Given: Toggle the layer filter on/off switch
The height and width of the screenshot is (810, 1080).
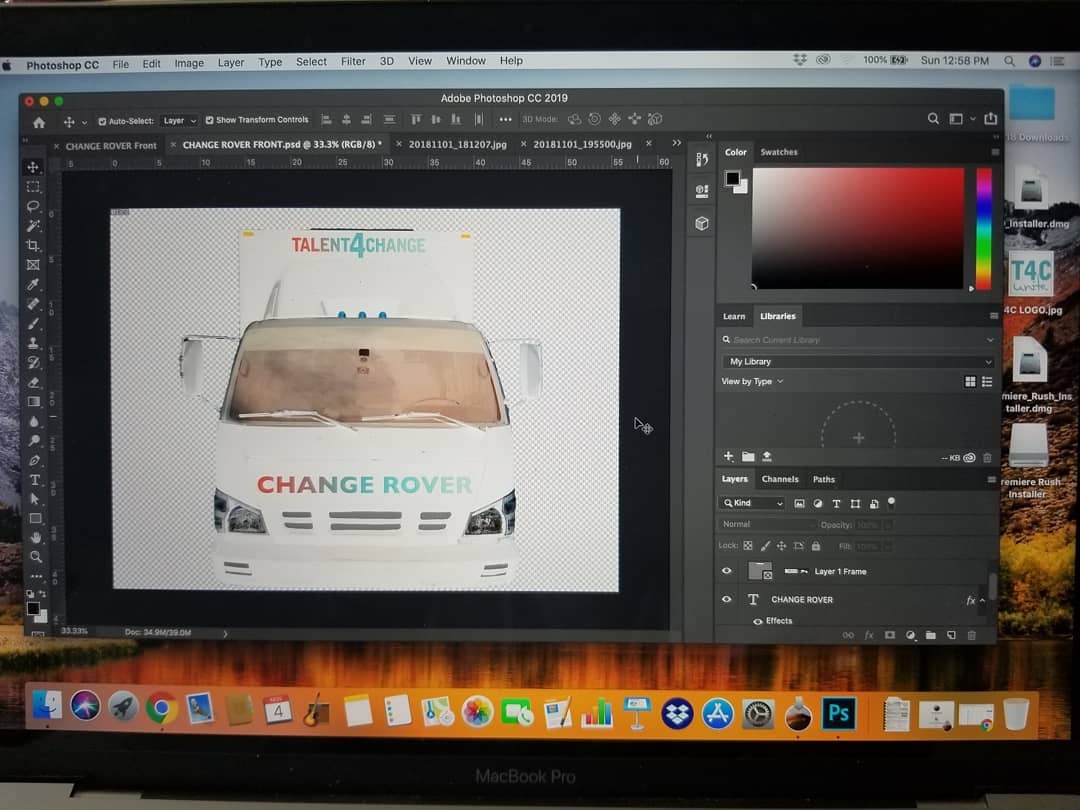Looking at the screenshot, I should (891, 502).
